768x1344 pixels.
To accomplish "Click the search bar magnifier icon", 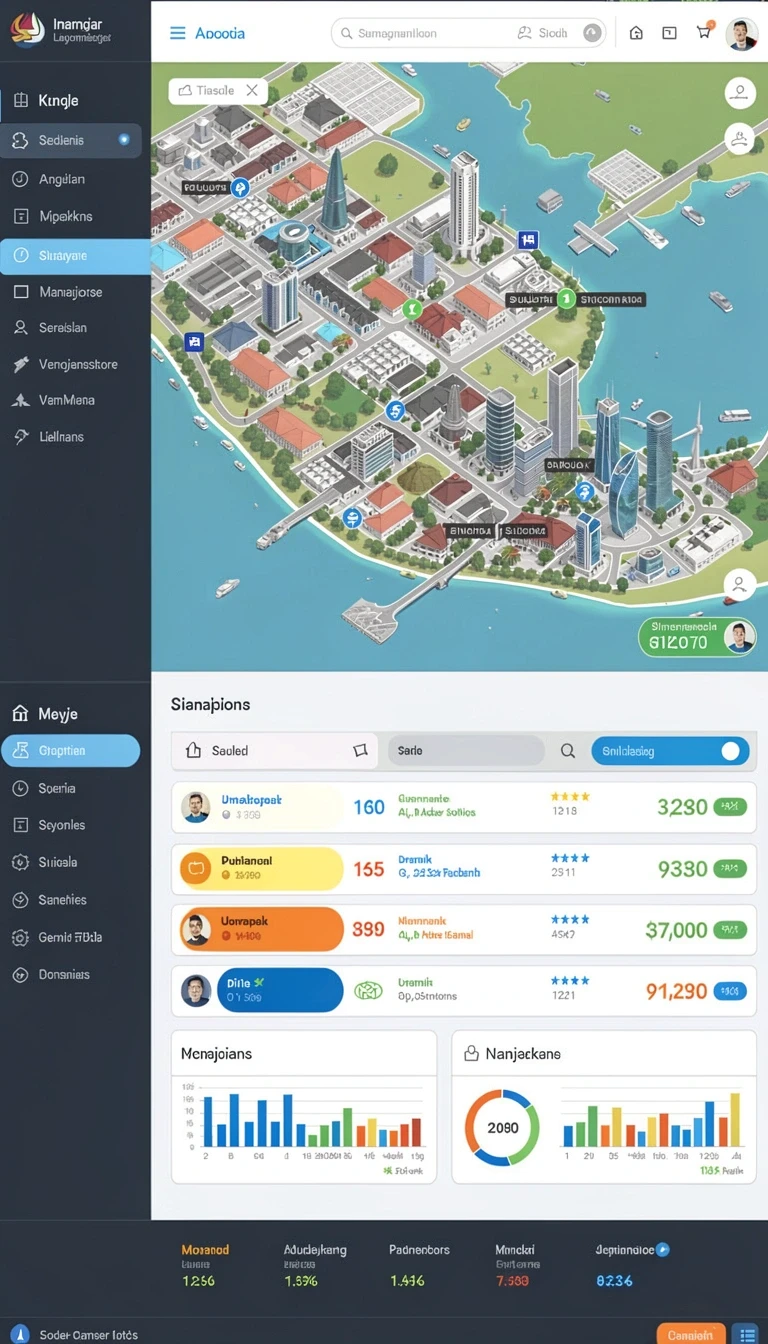I will [x=347, y=33].
